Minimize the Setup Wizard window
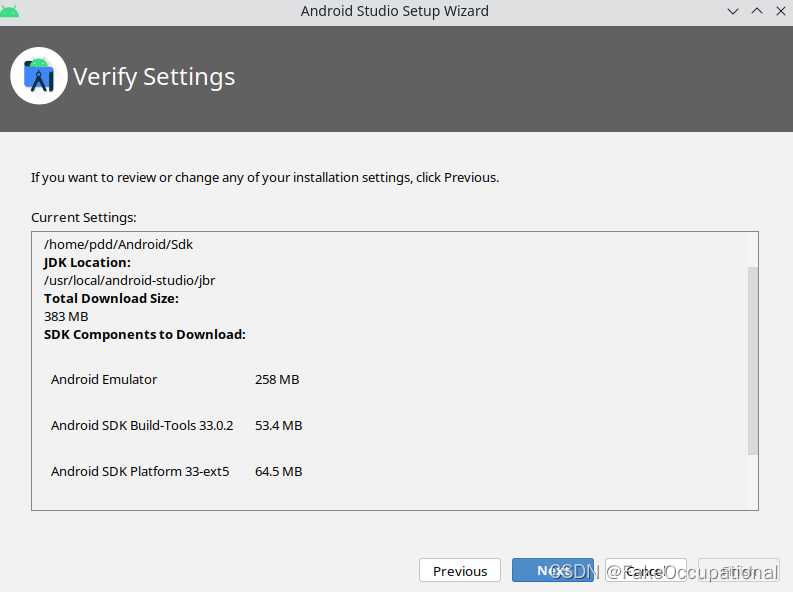 click(733, 11)
